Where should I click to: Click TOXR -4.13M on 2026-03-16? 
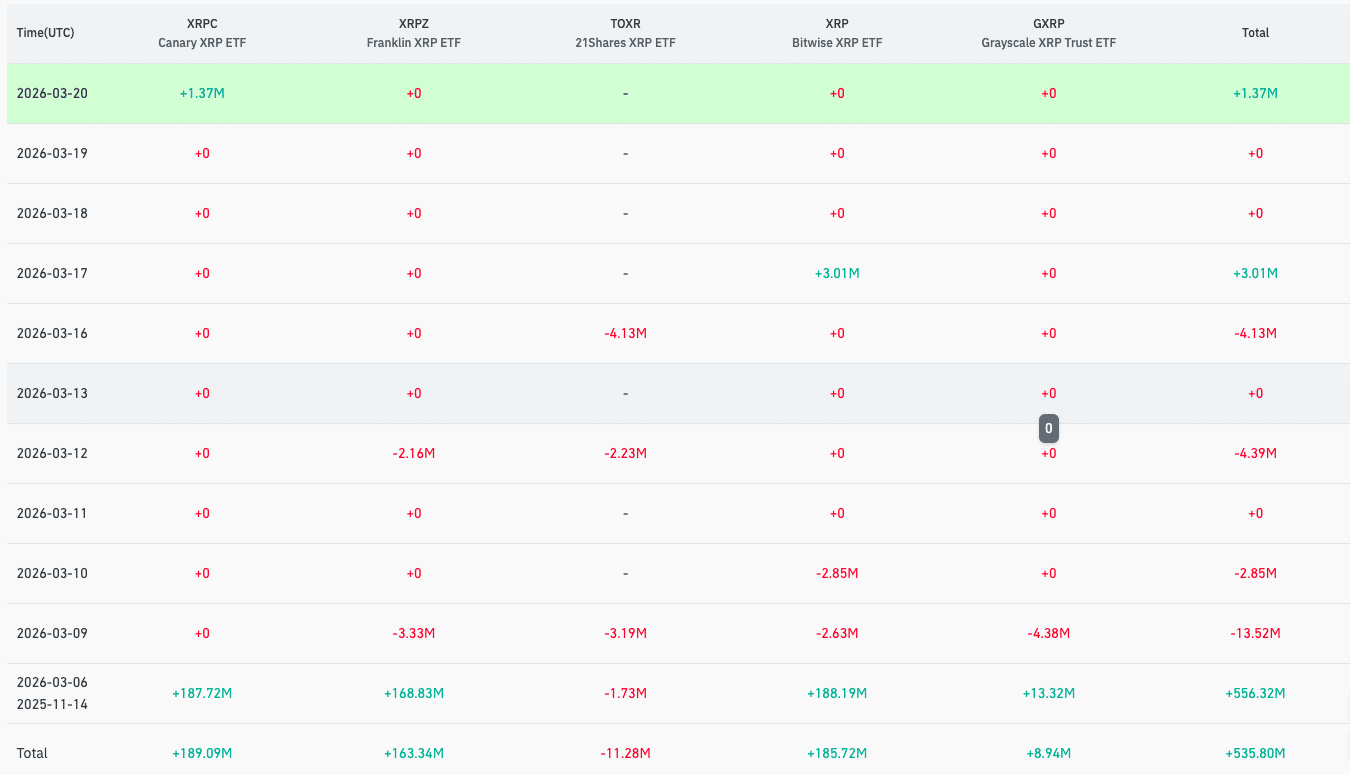click(x=625, y=333)
